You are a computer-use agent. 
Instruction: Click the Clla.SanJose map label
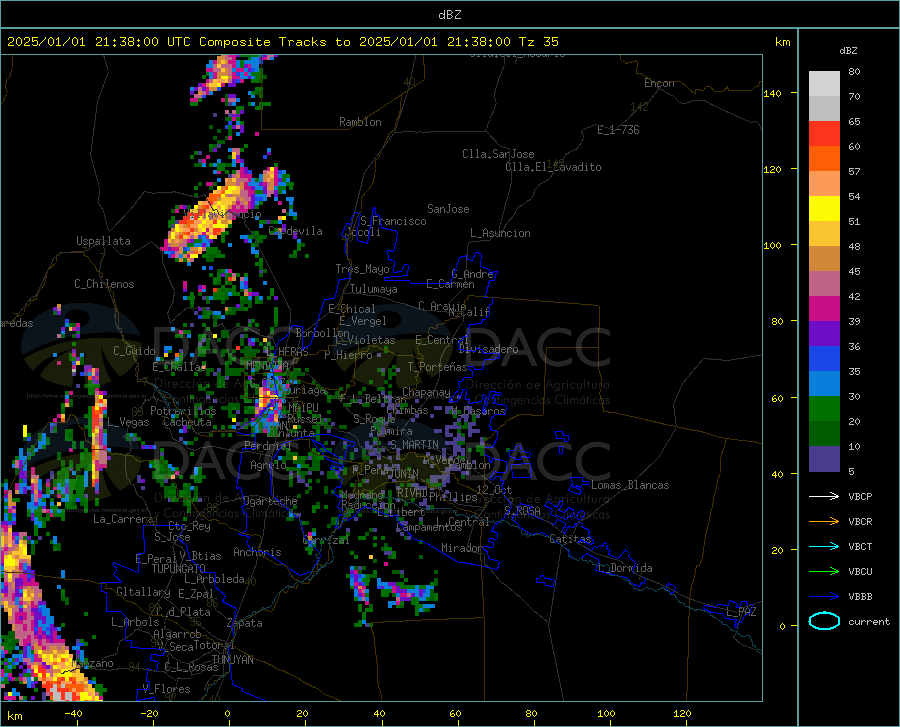pos(498,154)
